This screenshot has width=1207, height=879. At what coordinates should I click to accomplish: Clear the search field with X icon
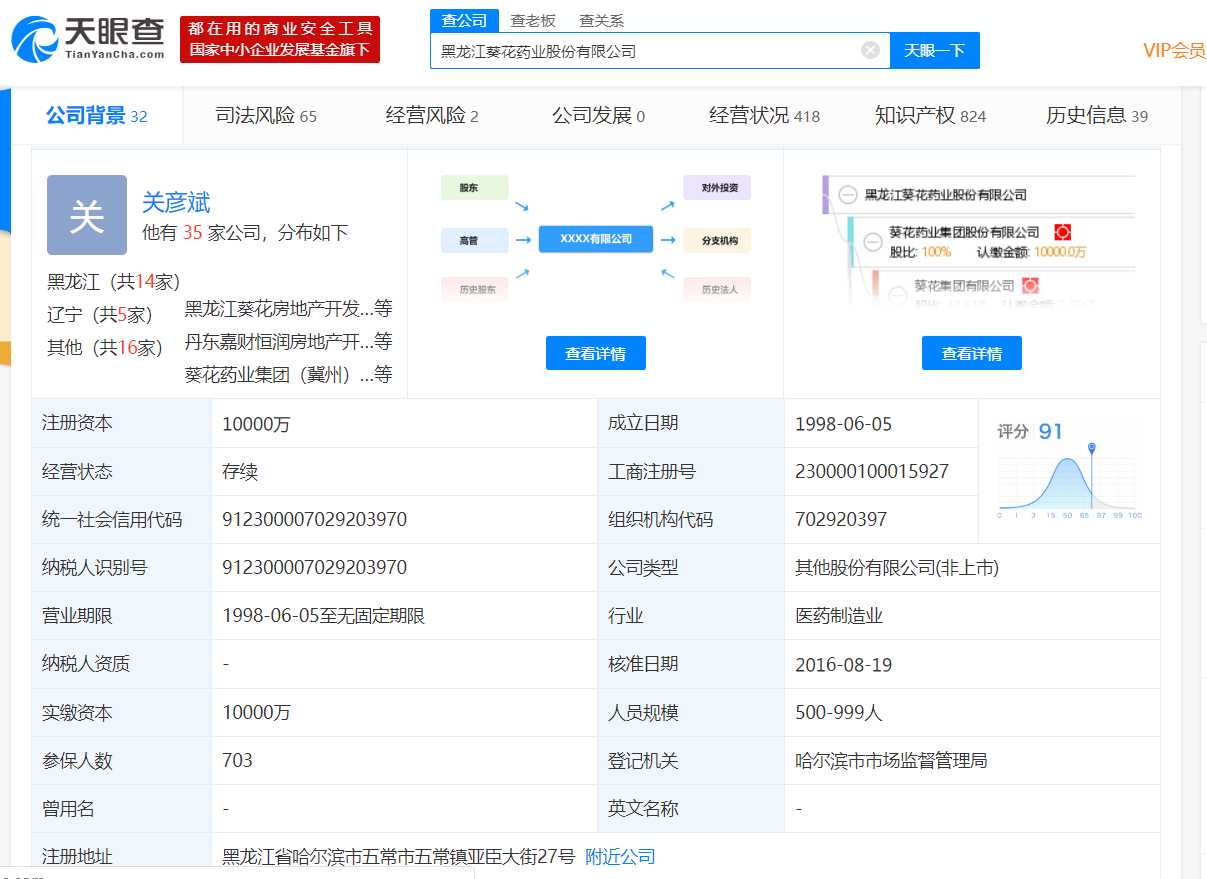coord(870,50)
